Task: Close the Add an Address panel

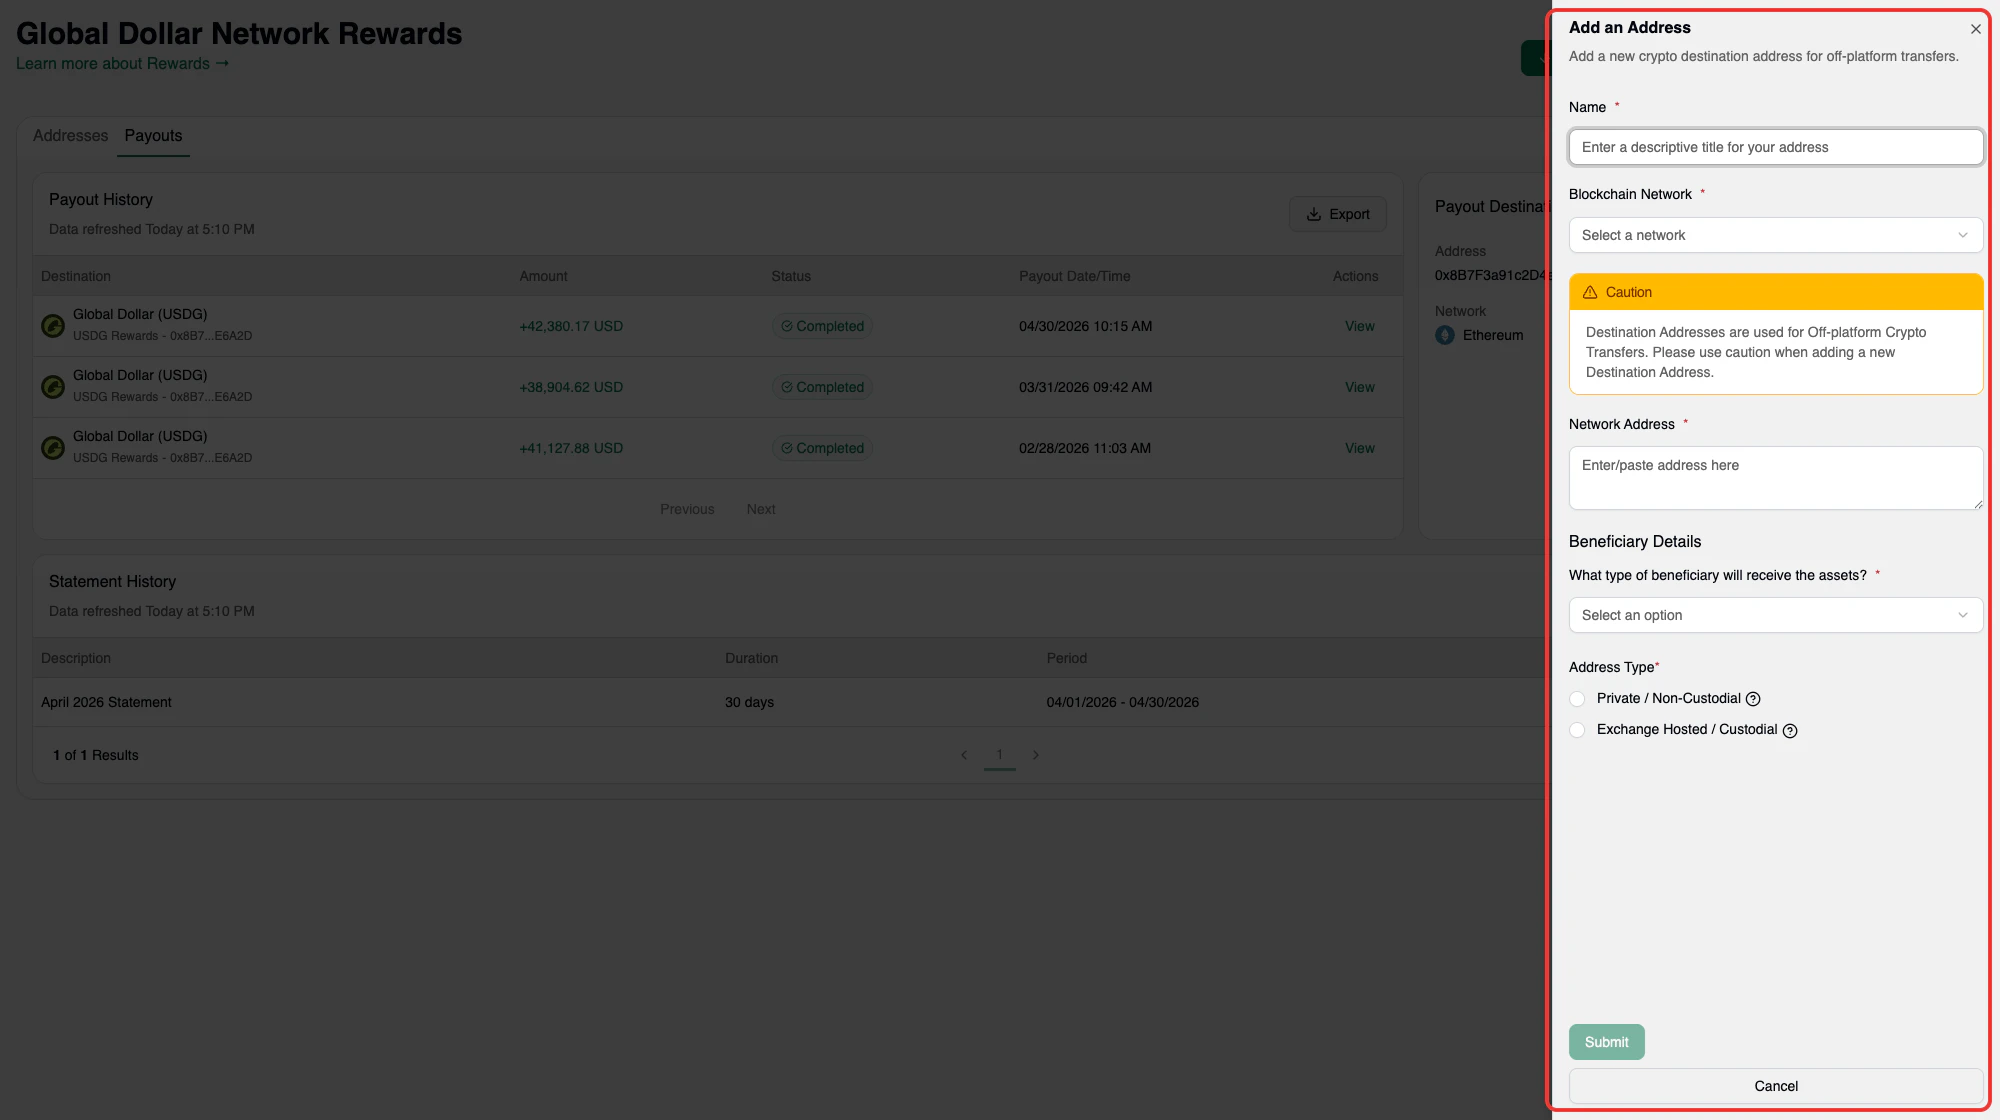Action: [1975, 29]
